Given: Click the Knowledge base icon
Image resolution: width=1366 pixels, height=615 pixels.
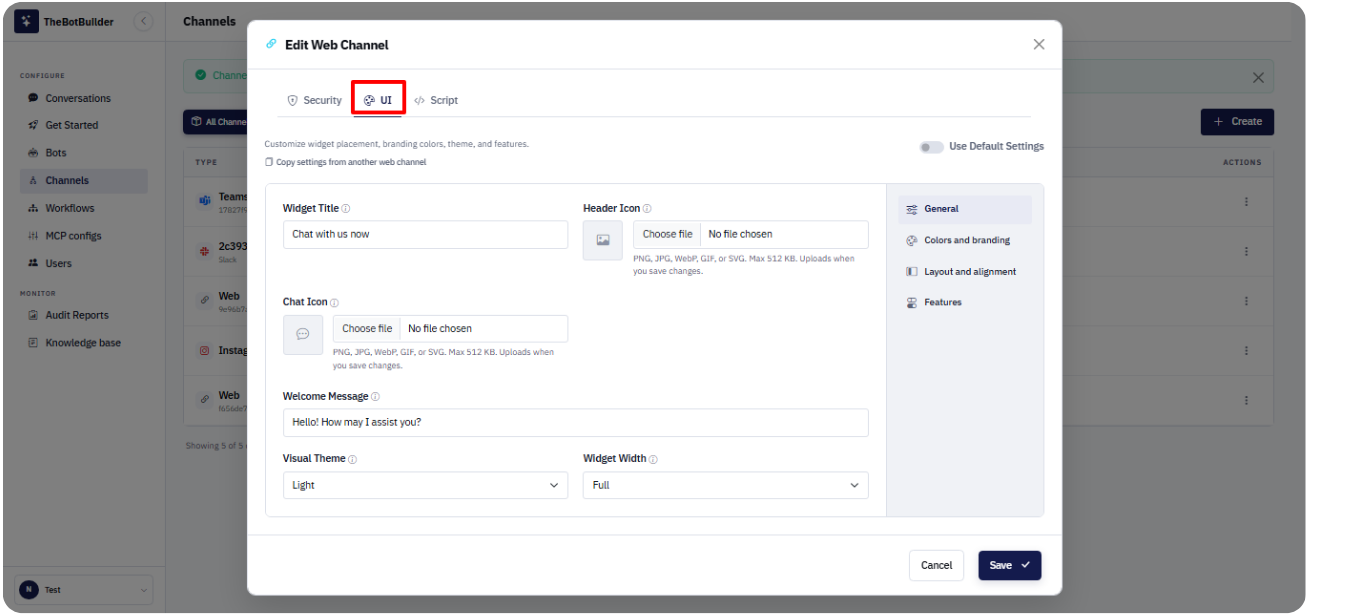Looking at the screenshot, I should click(33, 342).
